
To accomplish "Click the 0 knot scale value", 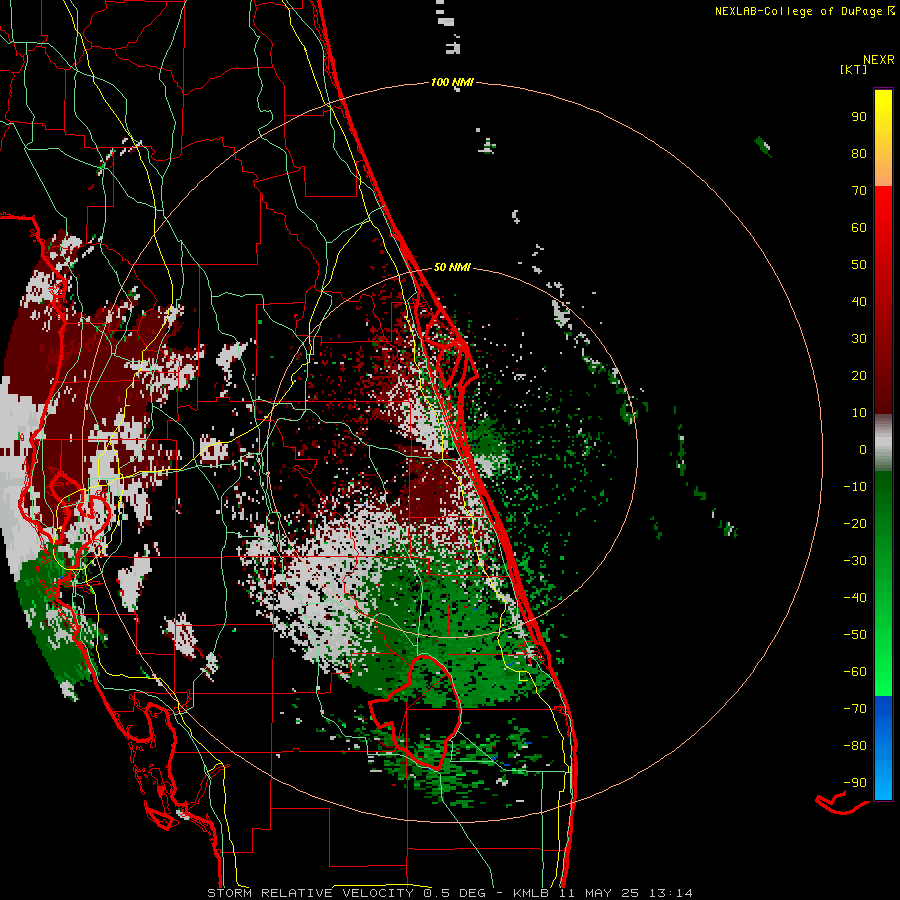I will [863, 450].
